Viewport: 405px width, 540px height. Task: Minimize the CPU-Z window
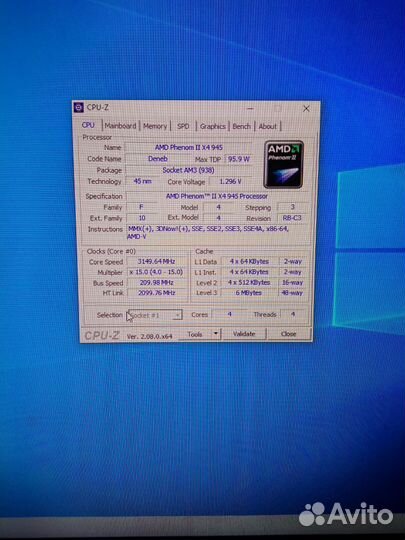pyautogui.click(x=250, y=109)
